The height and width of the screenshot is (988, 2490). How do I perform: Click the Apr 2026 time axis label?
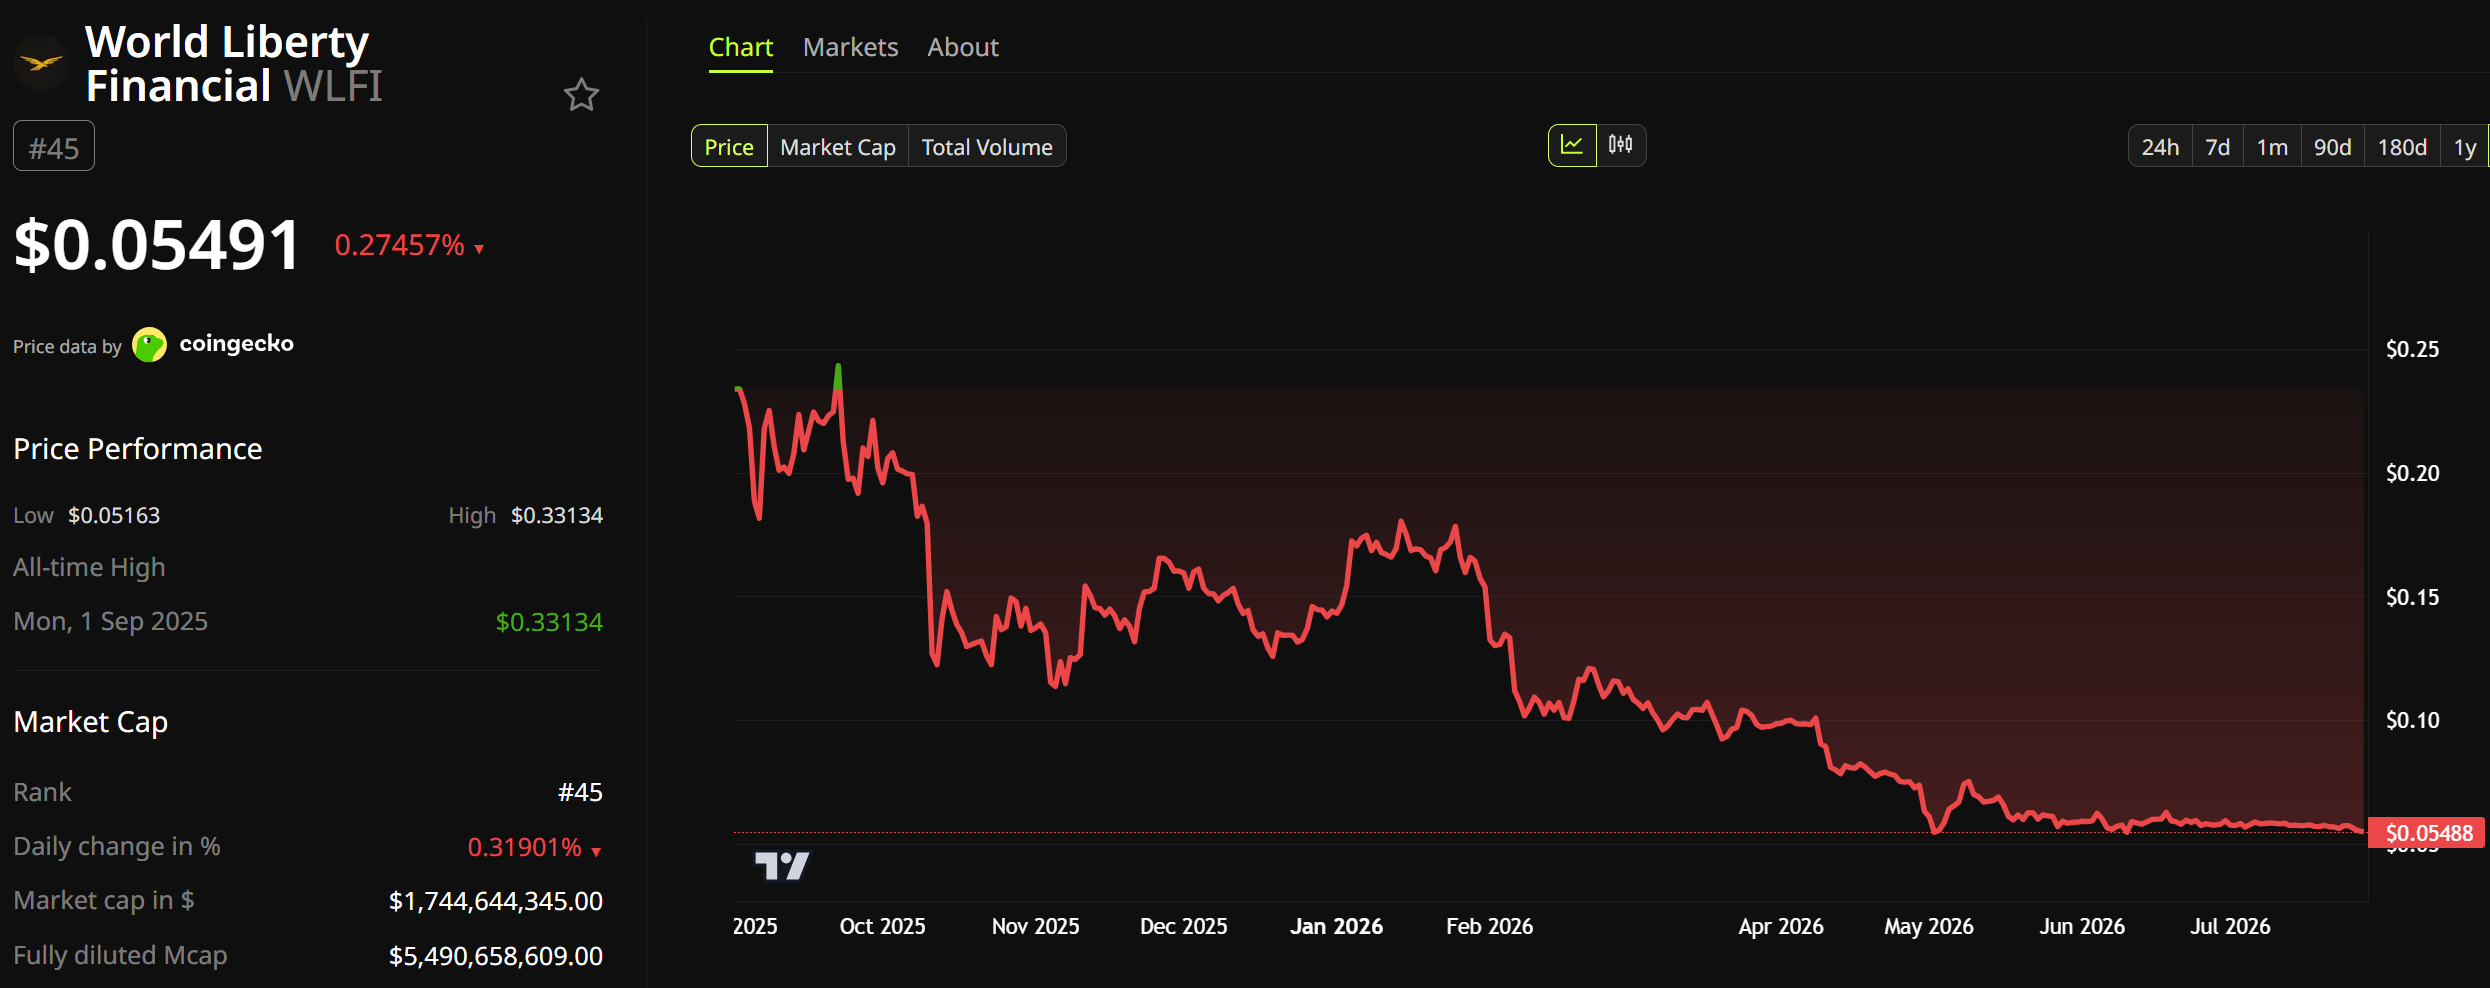point(1781,926)
